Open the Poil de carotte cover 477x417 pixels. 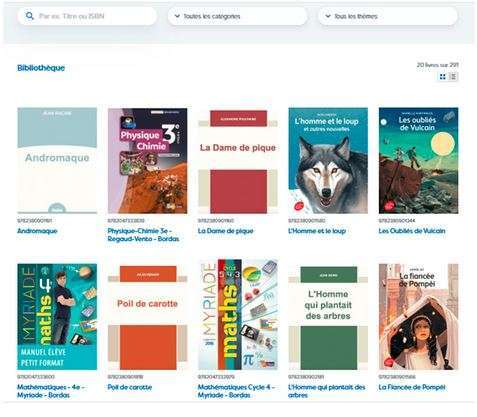147,317
